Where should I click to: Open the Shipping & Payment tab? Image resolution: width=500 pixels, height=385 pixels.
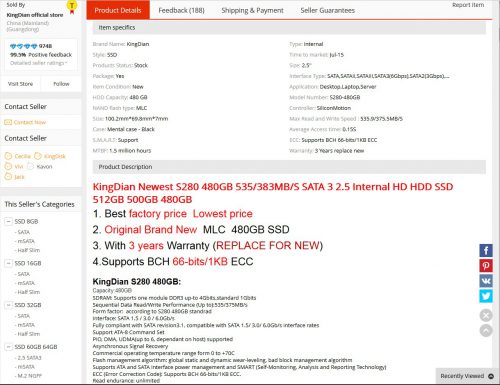pos(252,10)
